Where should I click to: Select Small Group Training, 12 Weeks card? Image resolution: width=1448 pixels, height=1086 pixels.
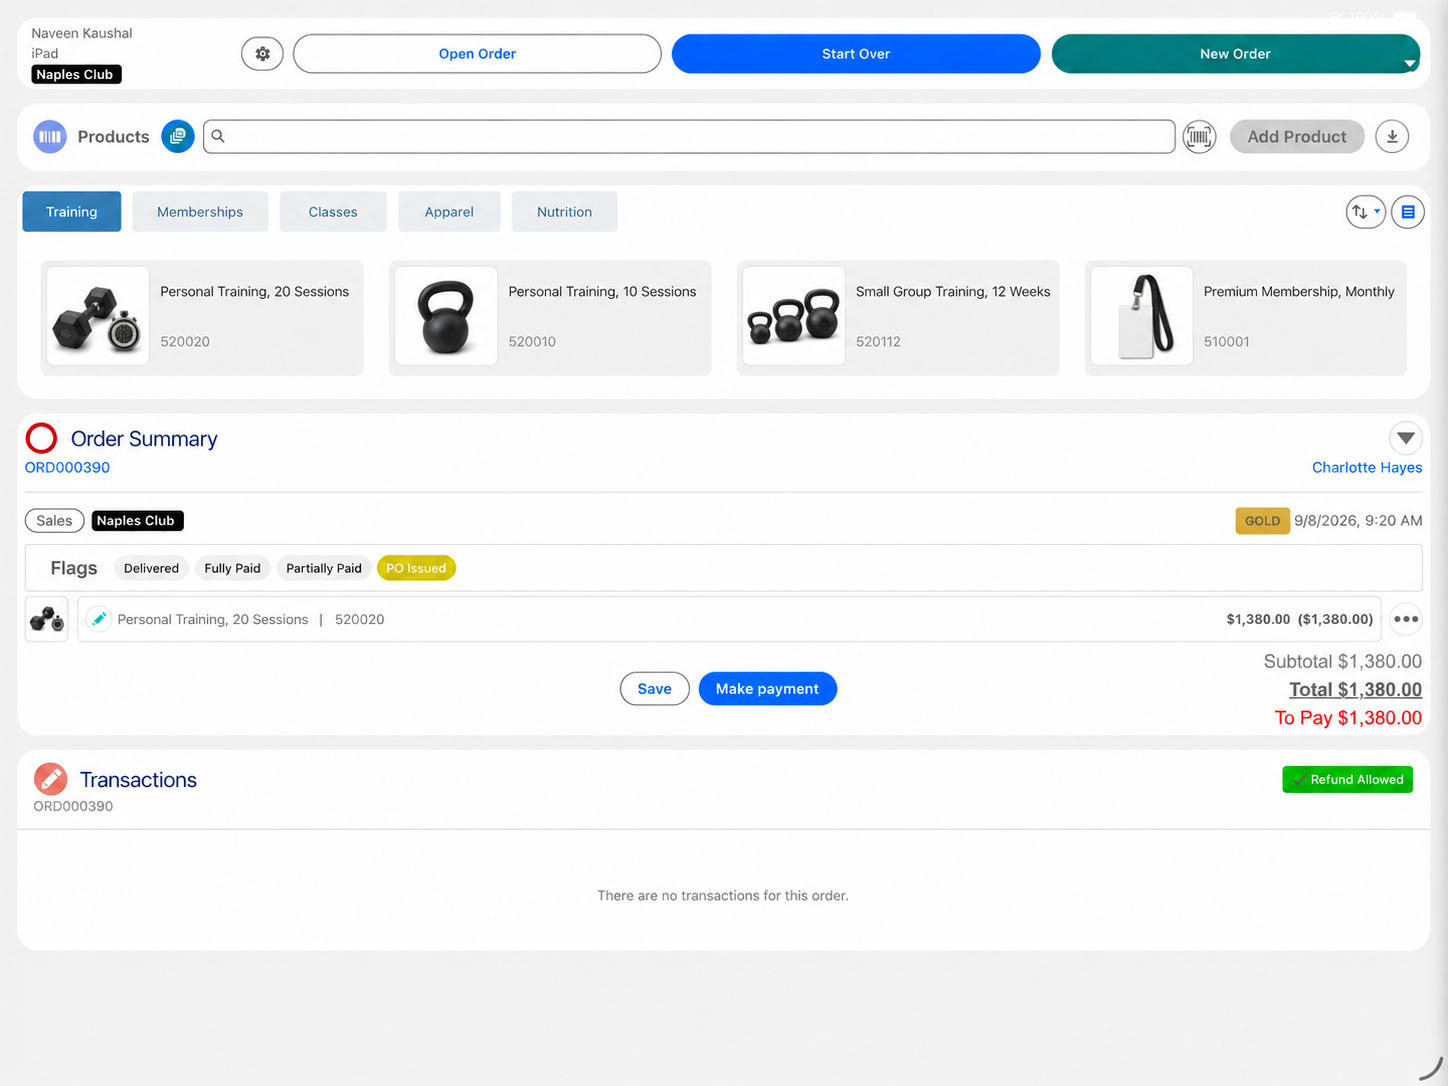point(898,318)
